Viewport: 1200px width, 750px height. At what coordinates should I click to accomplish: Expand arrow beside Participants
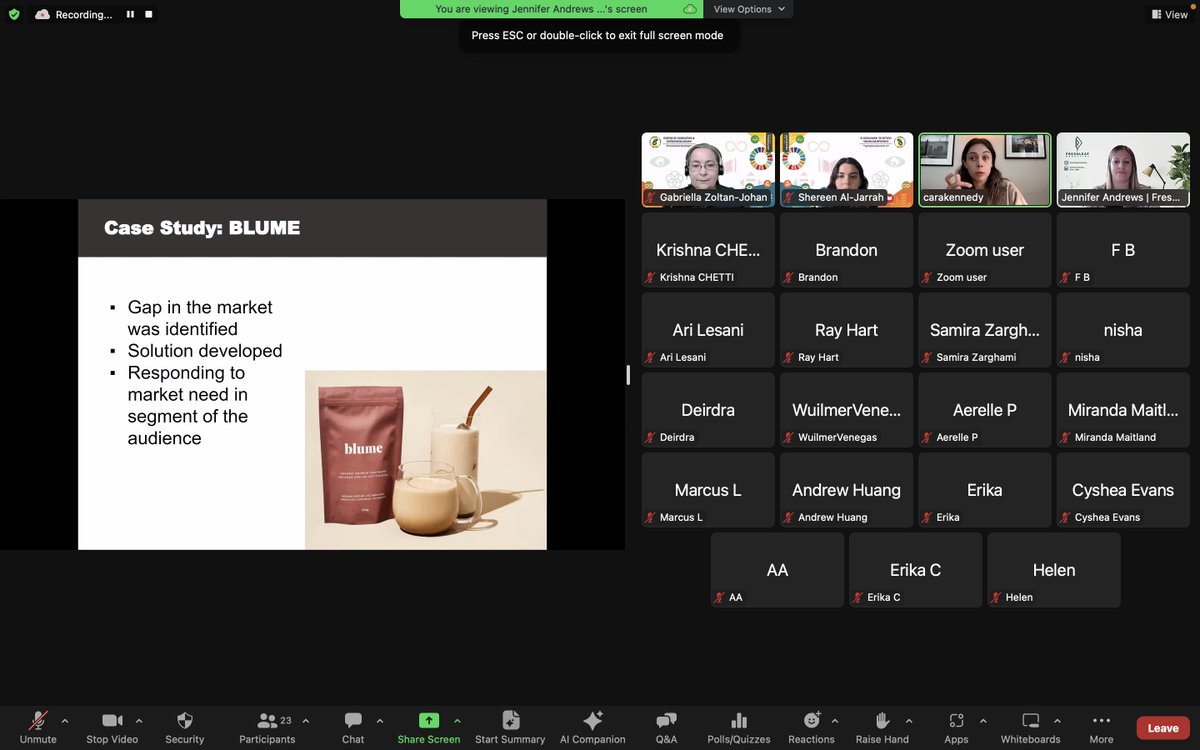coord(305,720)
